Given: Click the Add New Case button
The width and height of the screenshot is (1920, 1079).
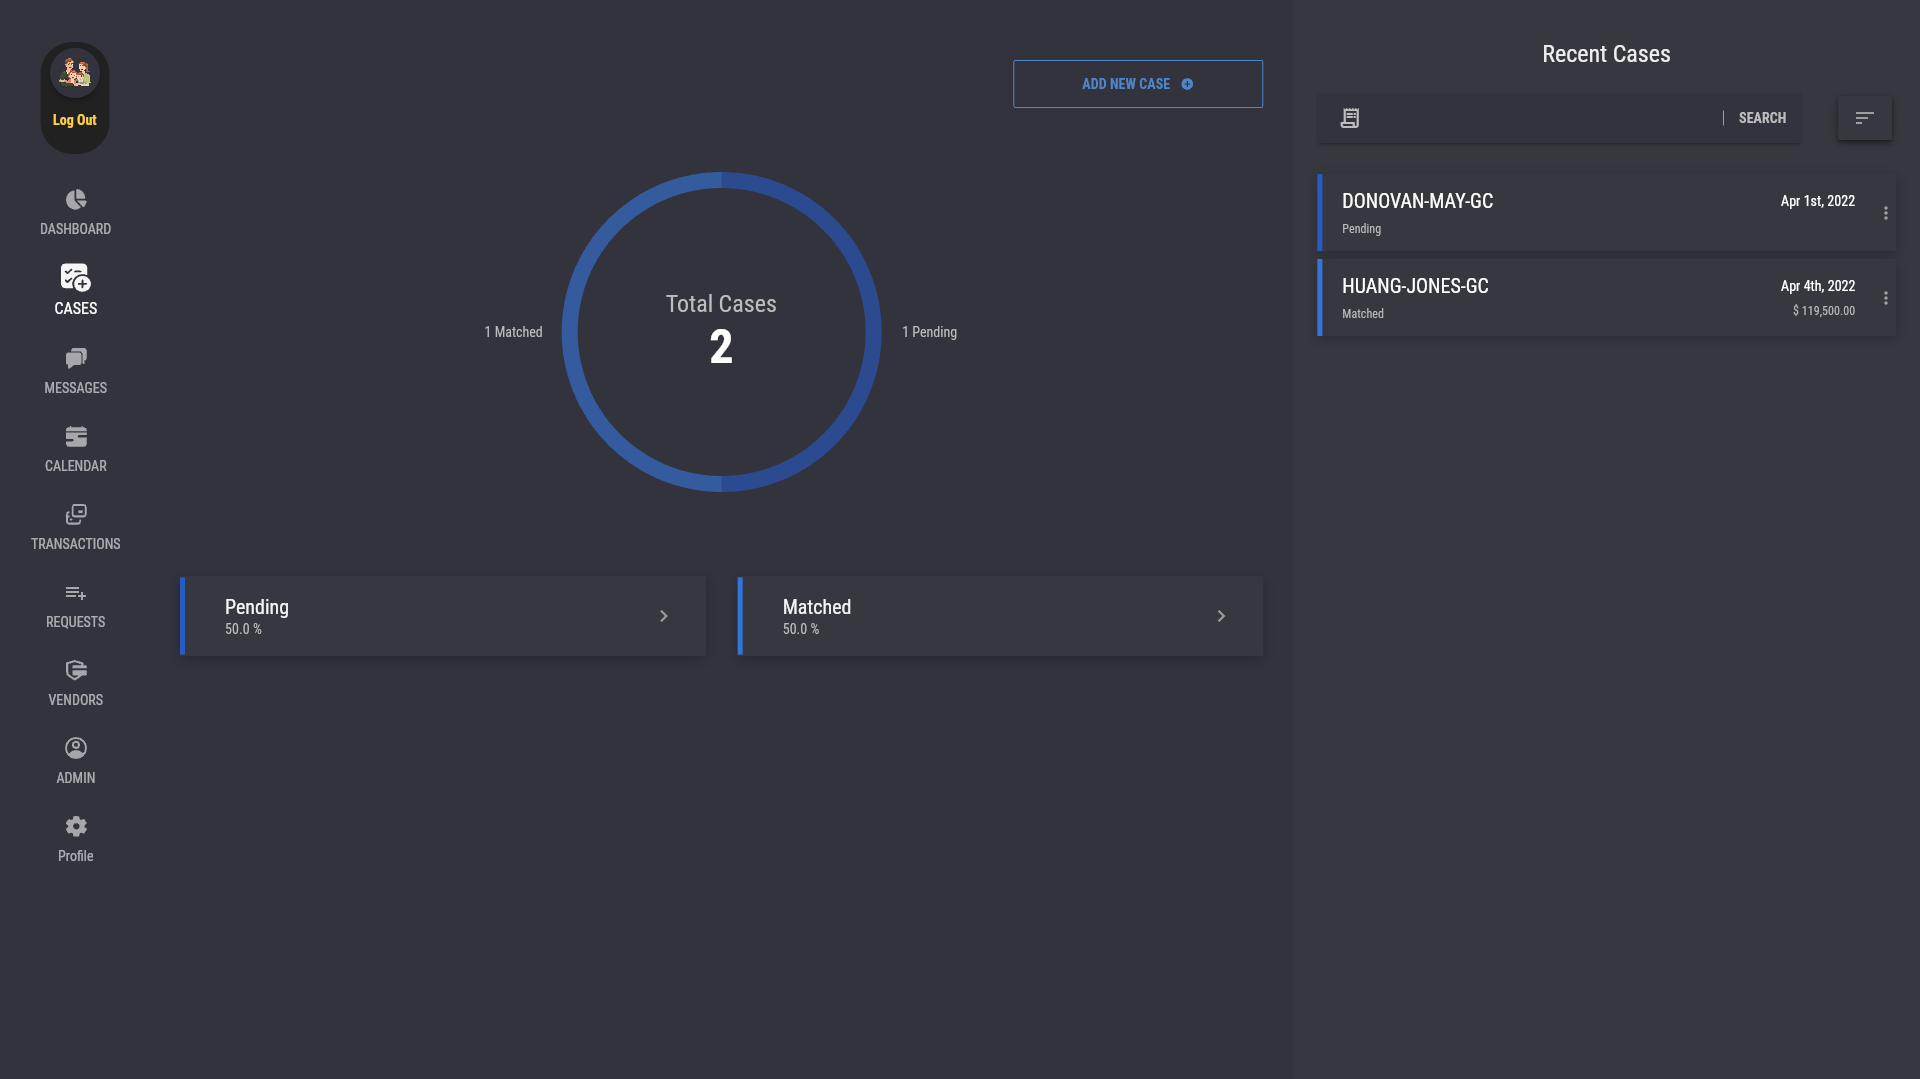Looking at the screenshot, I should coord(1137,84).
